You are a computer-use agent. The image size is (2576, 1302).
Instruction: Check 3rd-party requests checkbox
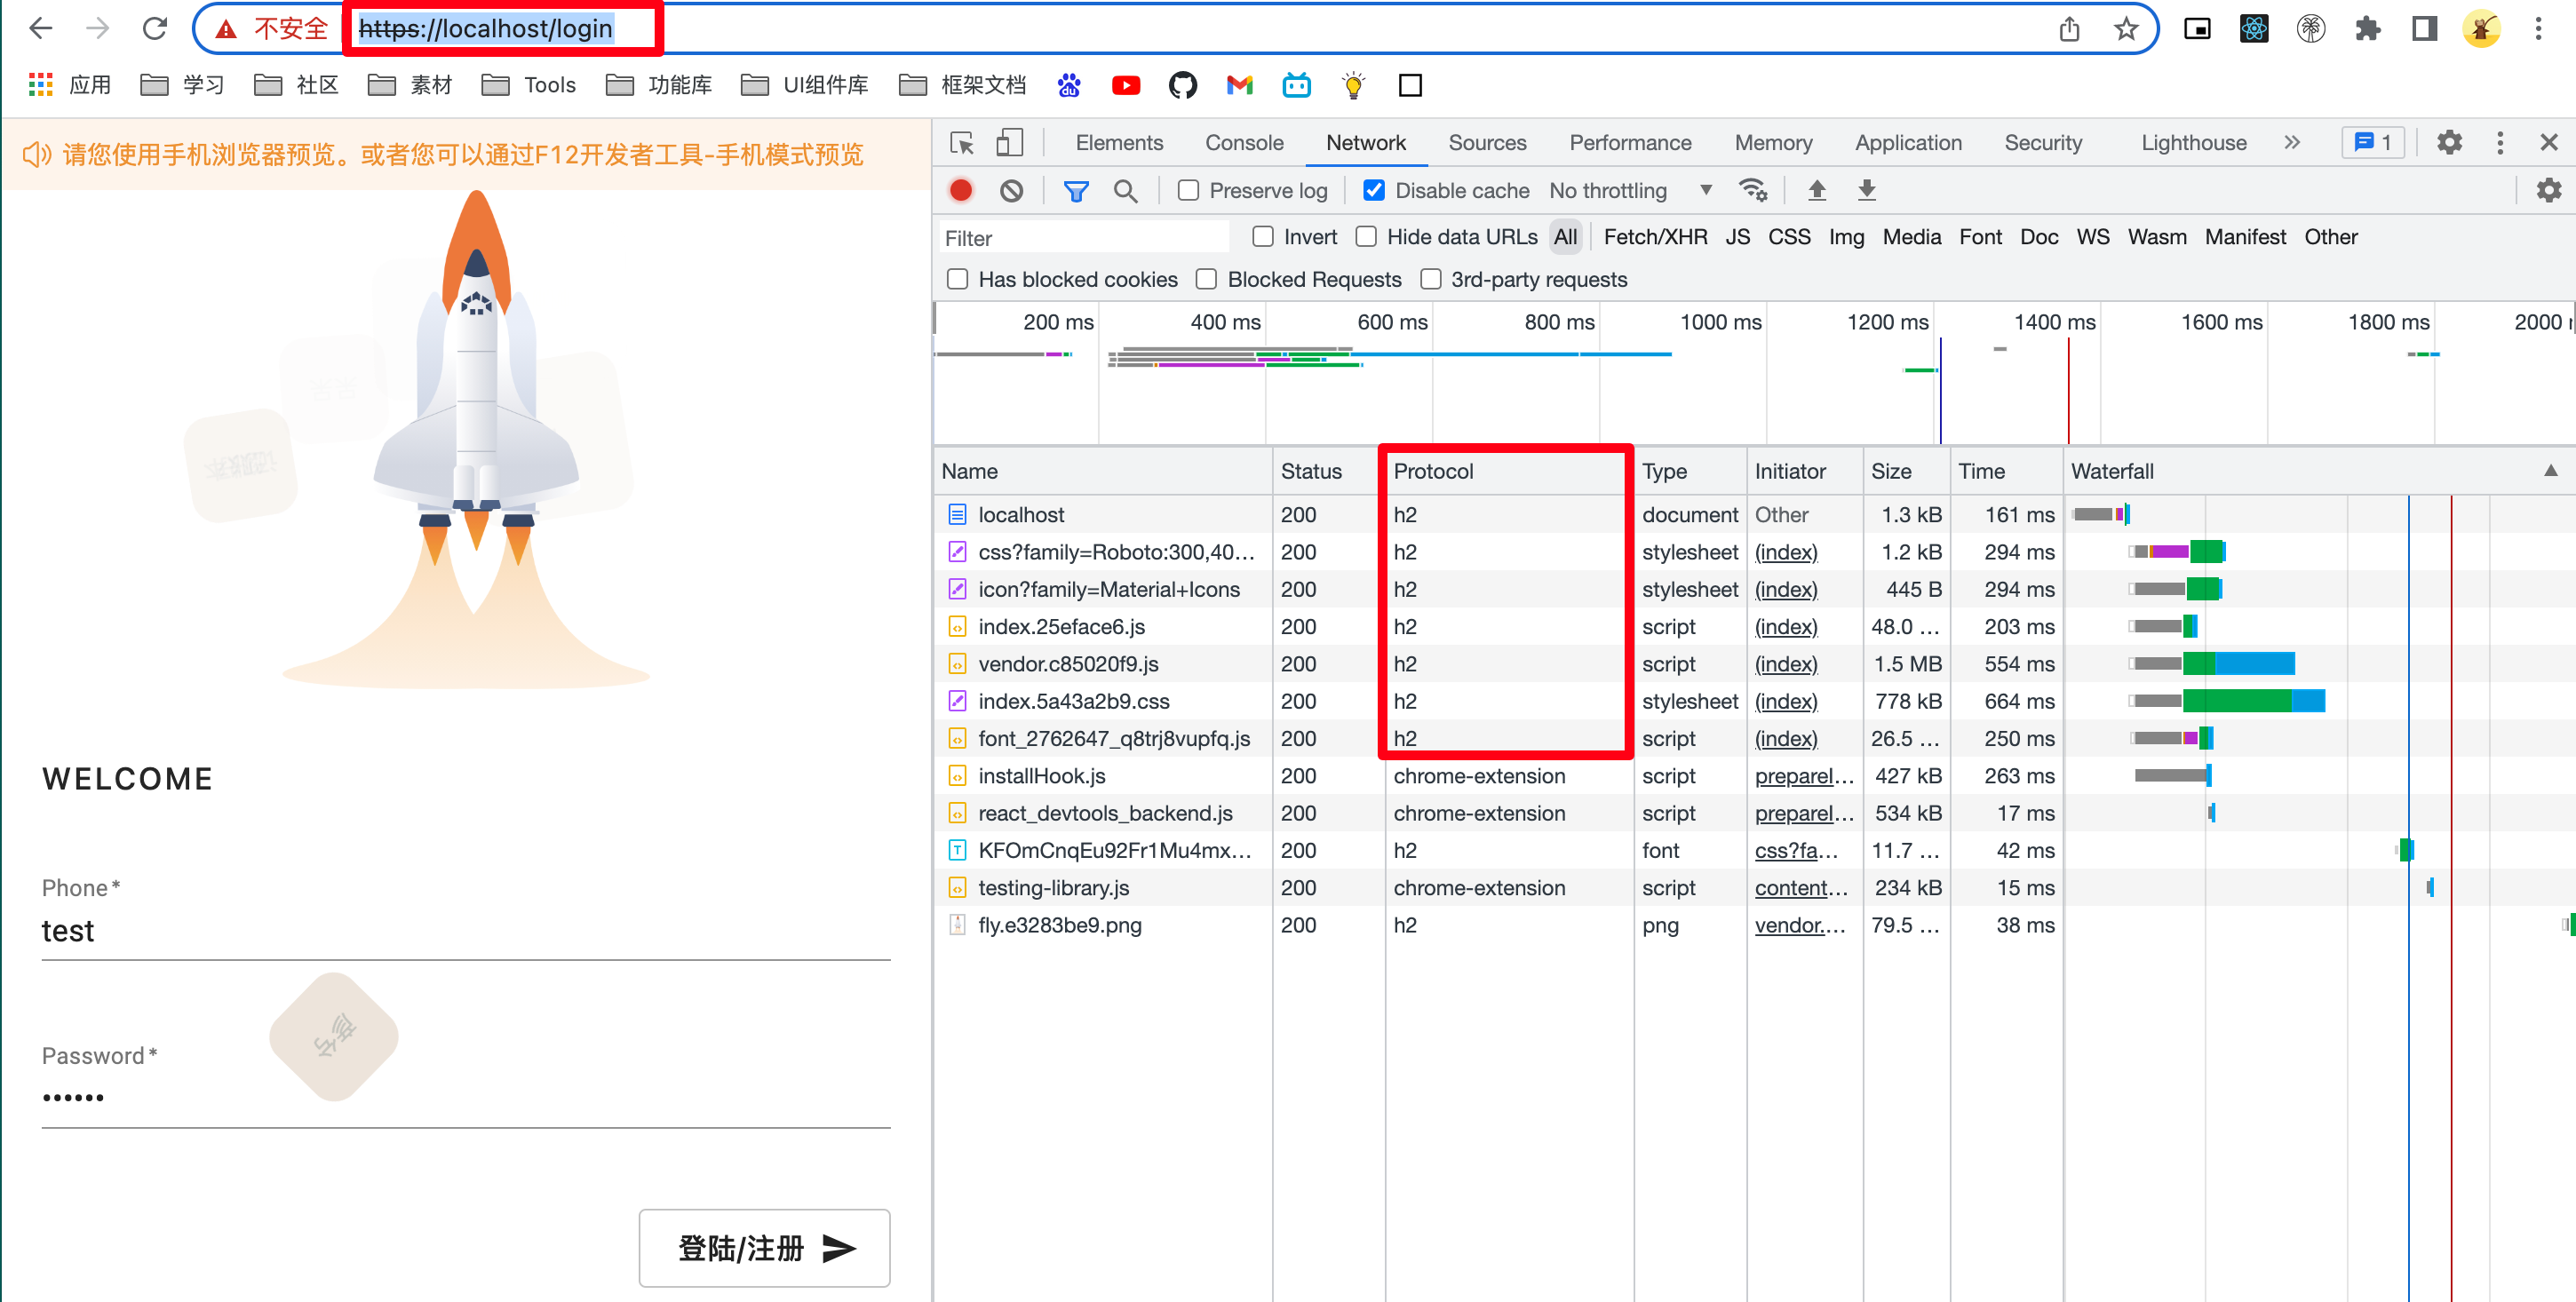[x=1431, y=279]
